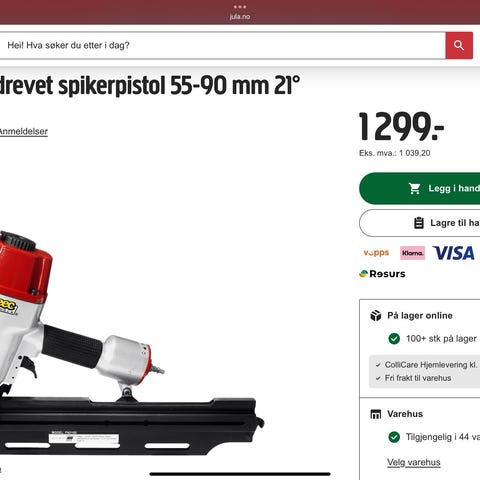Select the VISA payment logo

[x=453, y=253]
